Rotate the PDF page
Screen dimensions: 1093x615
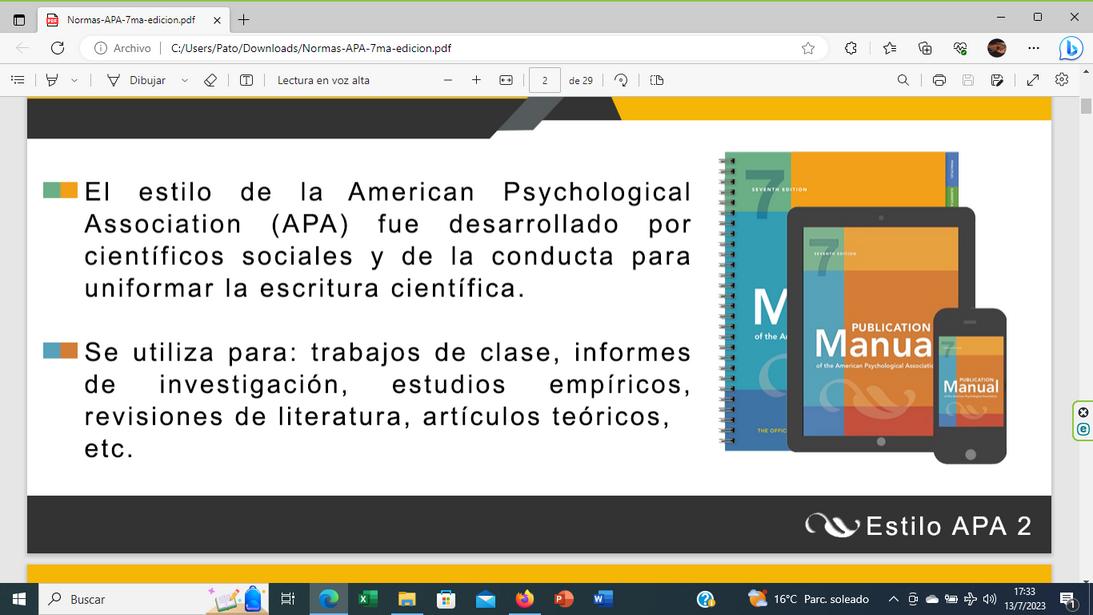621,80
